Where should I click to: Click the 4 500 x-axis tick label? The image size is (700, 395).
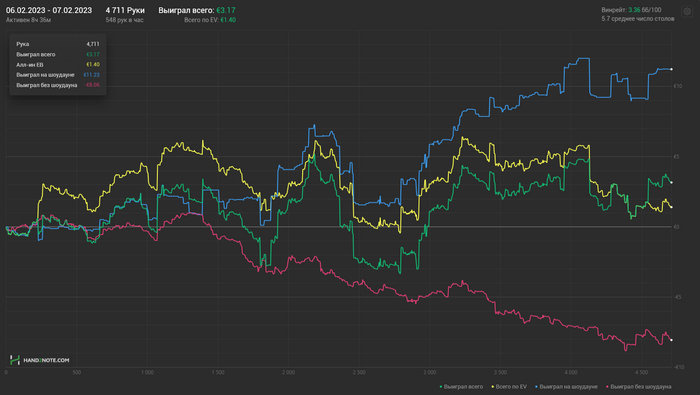[641, 372]
